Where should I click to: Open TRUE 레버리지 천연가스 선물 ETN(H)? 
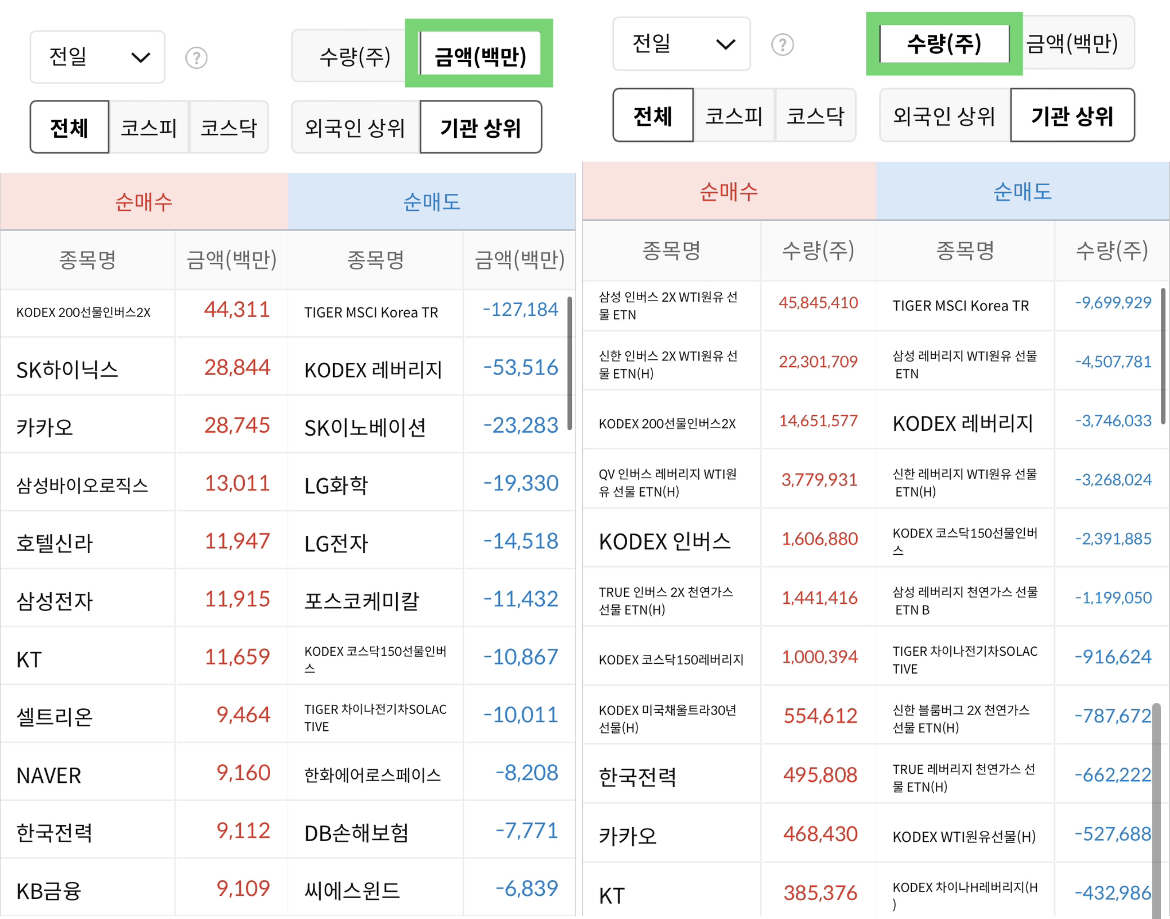[963, 777]
